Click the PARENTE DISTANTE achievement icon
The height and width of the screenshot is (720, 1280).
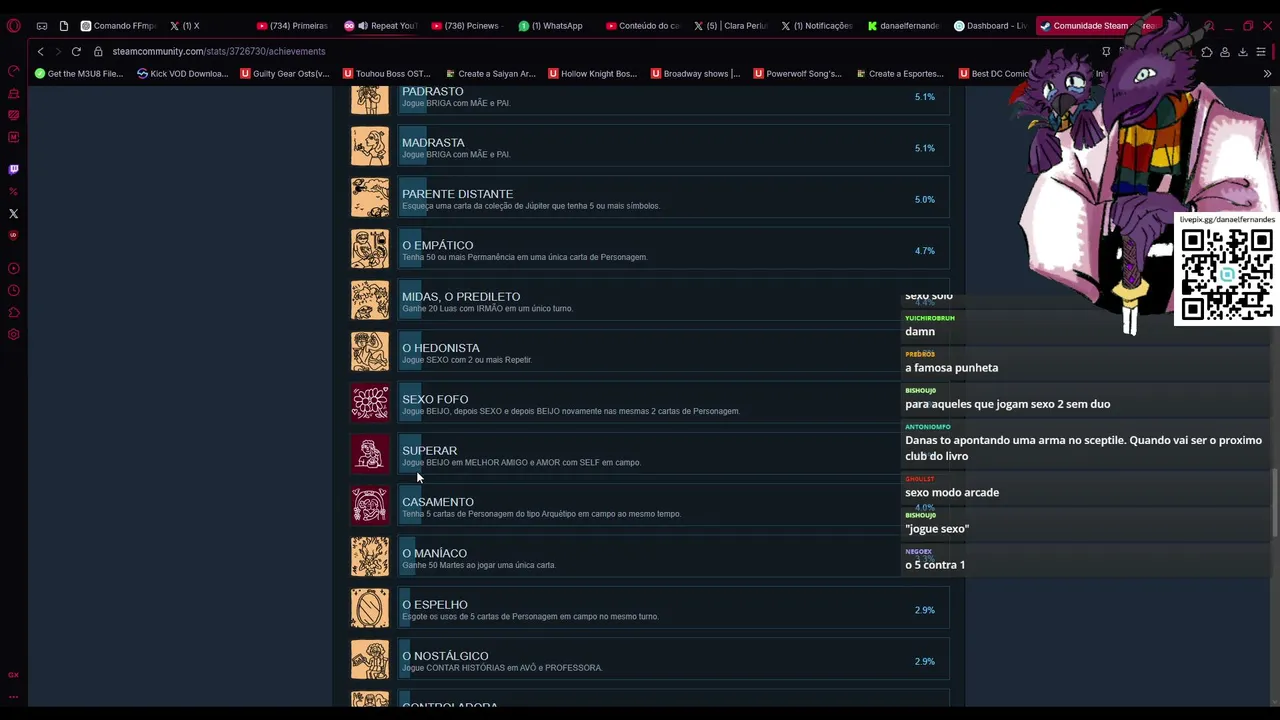point(370,198)
